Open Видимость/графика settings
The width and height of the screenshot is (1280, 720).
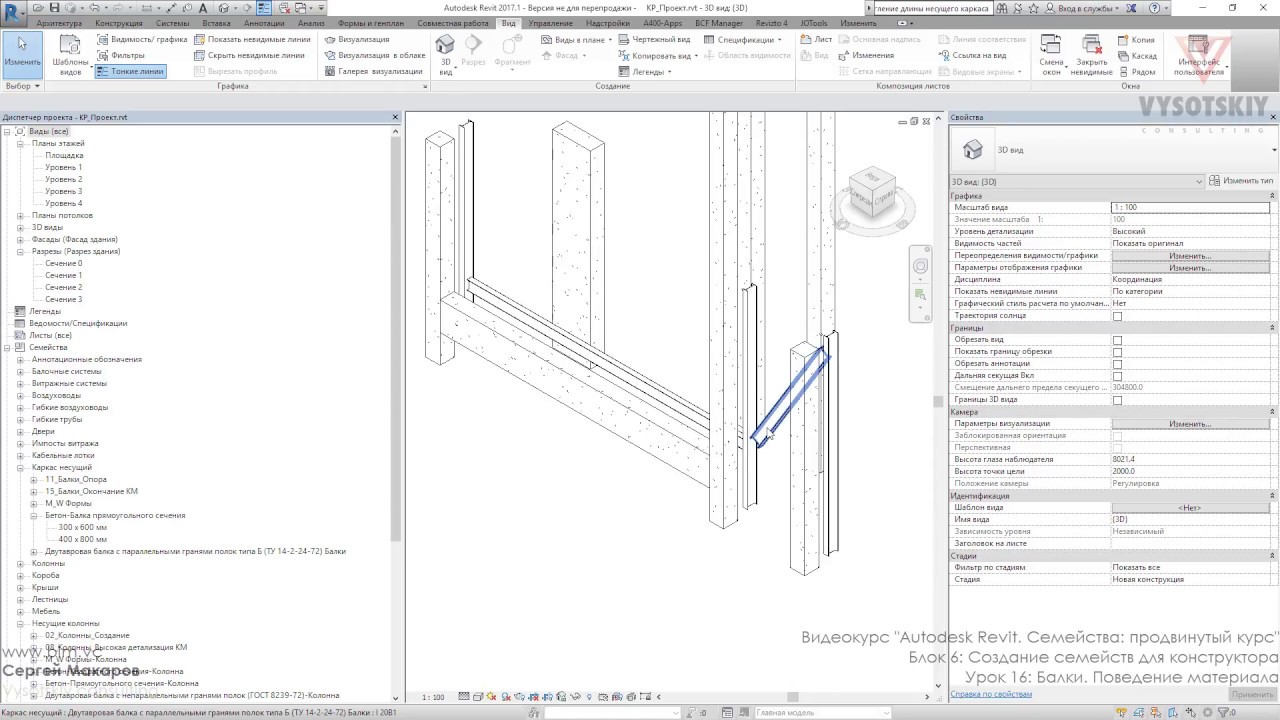(142, 40)
